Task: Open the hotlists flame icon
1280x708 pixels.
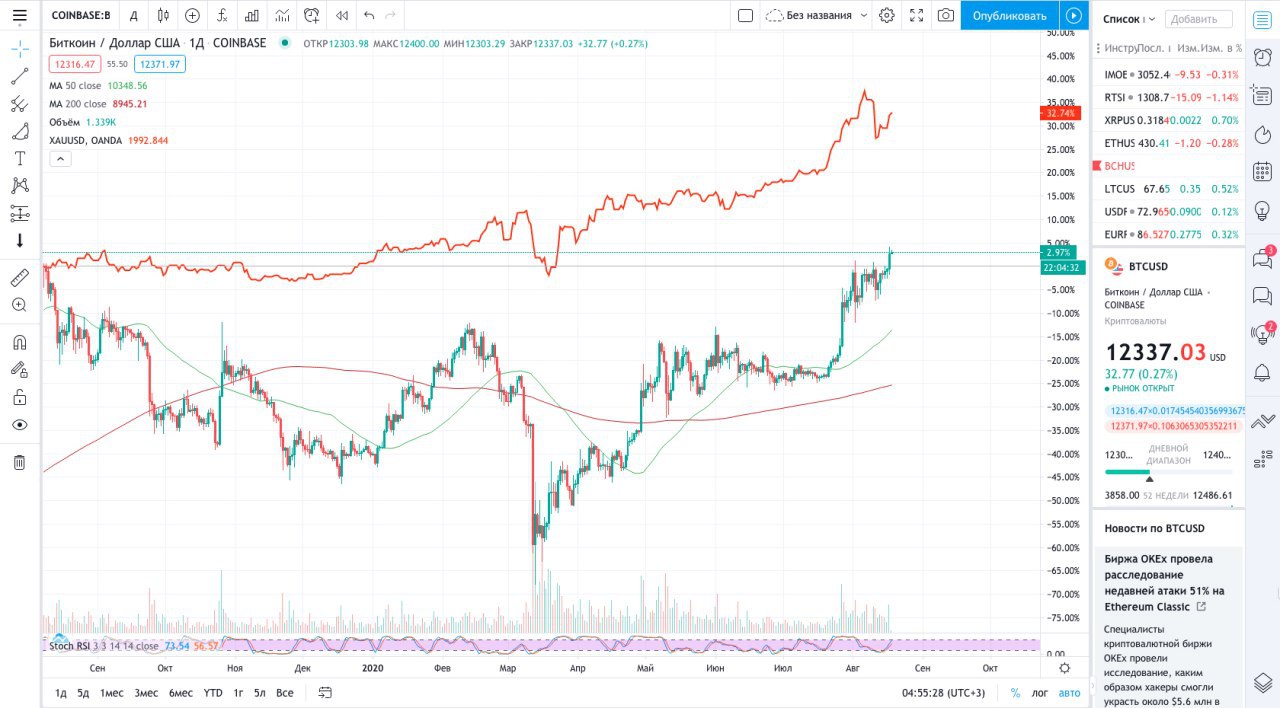Action: click(1262, 133)
